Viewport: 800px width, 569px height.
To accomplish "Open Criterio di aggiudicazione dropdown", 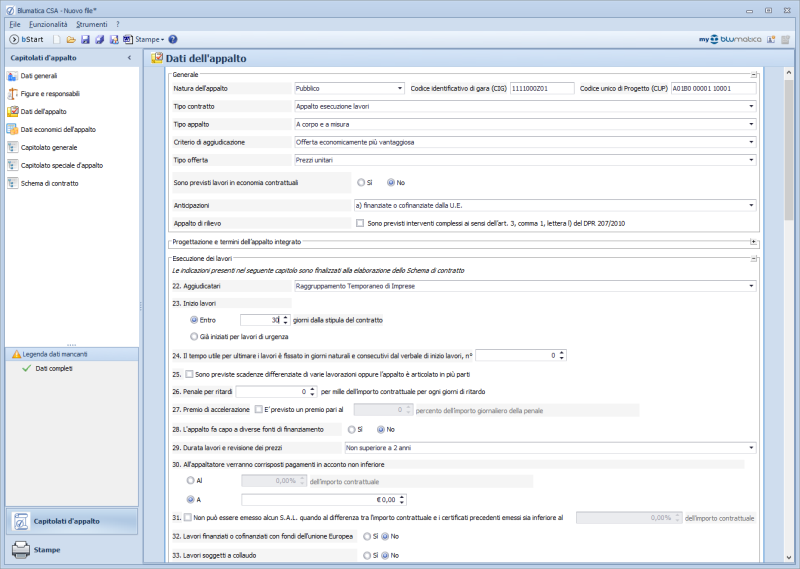I will (x=751, y=142).
